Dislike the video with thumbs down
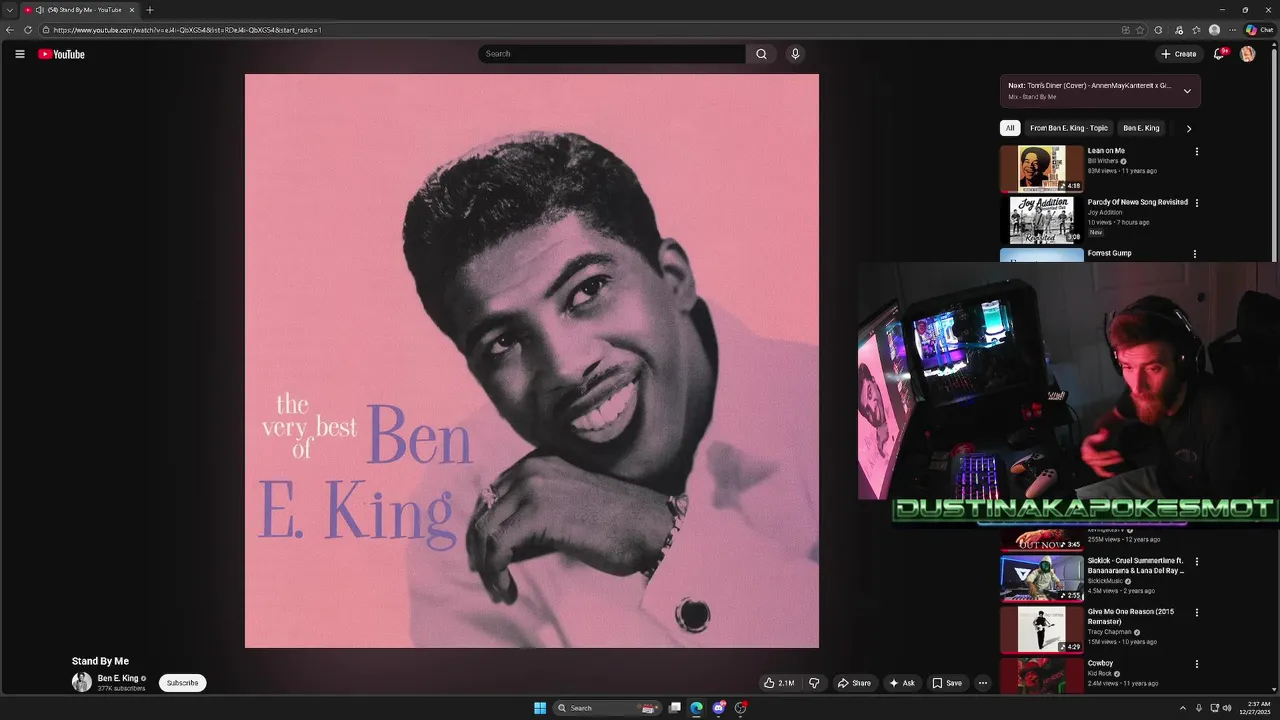Screen dimensions: 1280x720 [x=814, y=683]
